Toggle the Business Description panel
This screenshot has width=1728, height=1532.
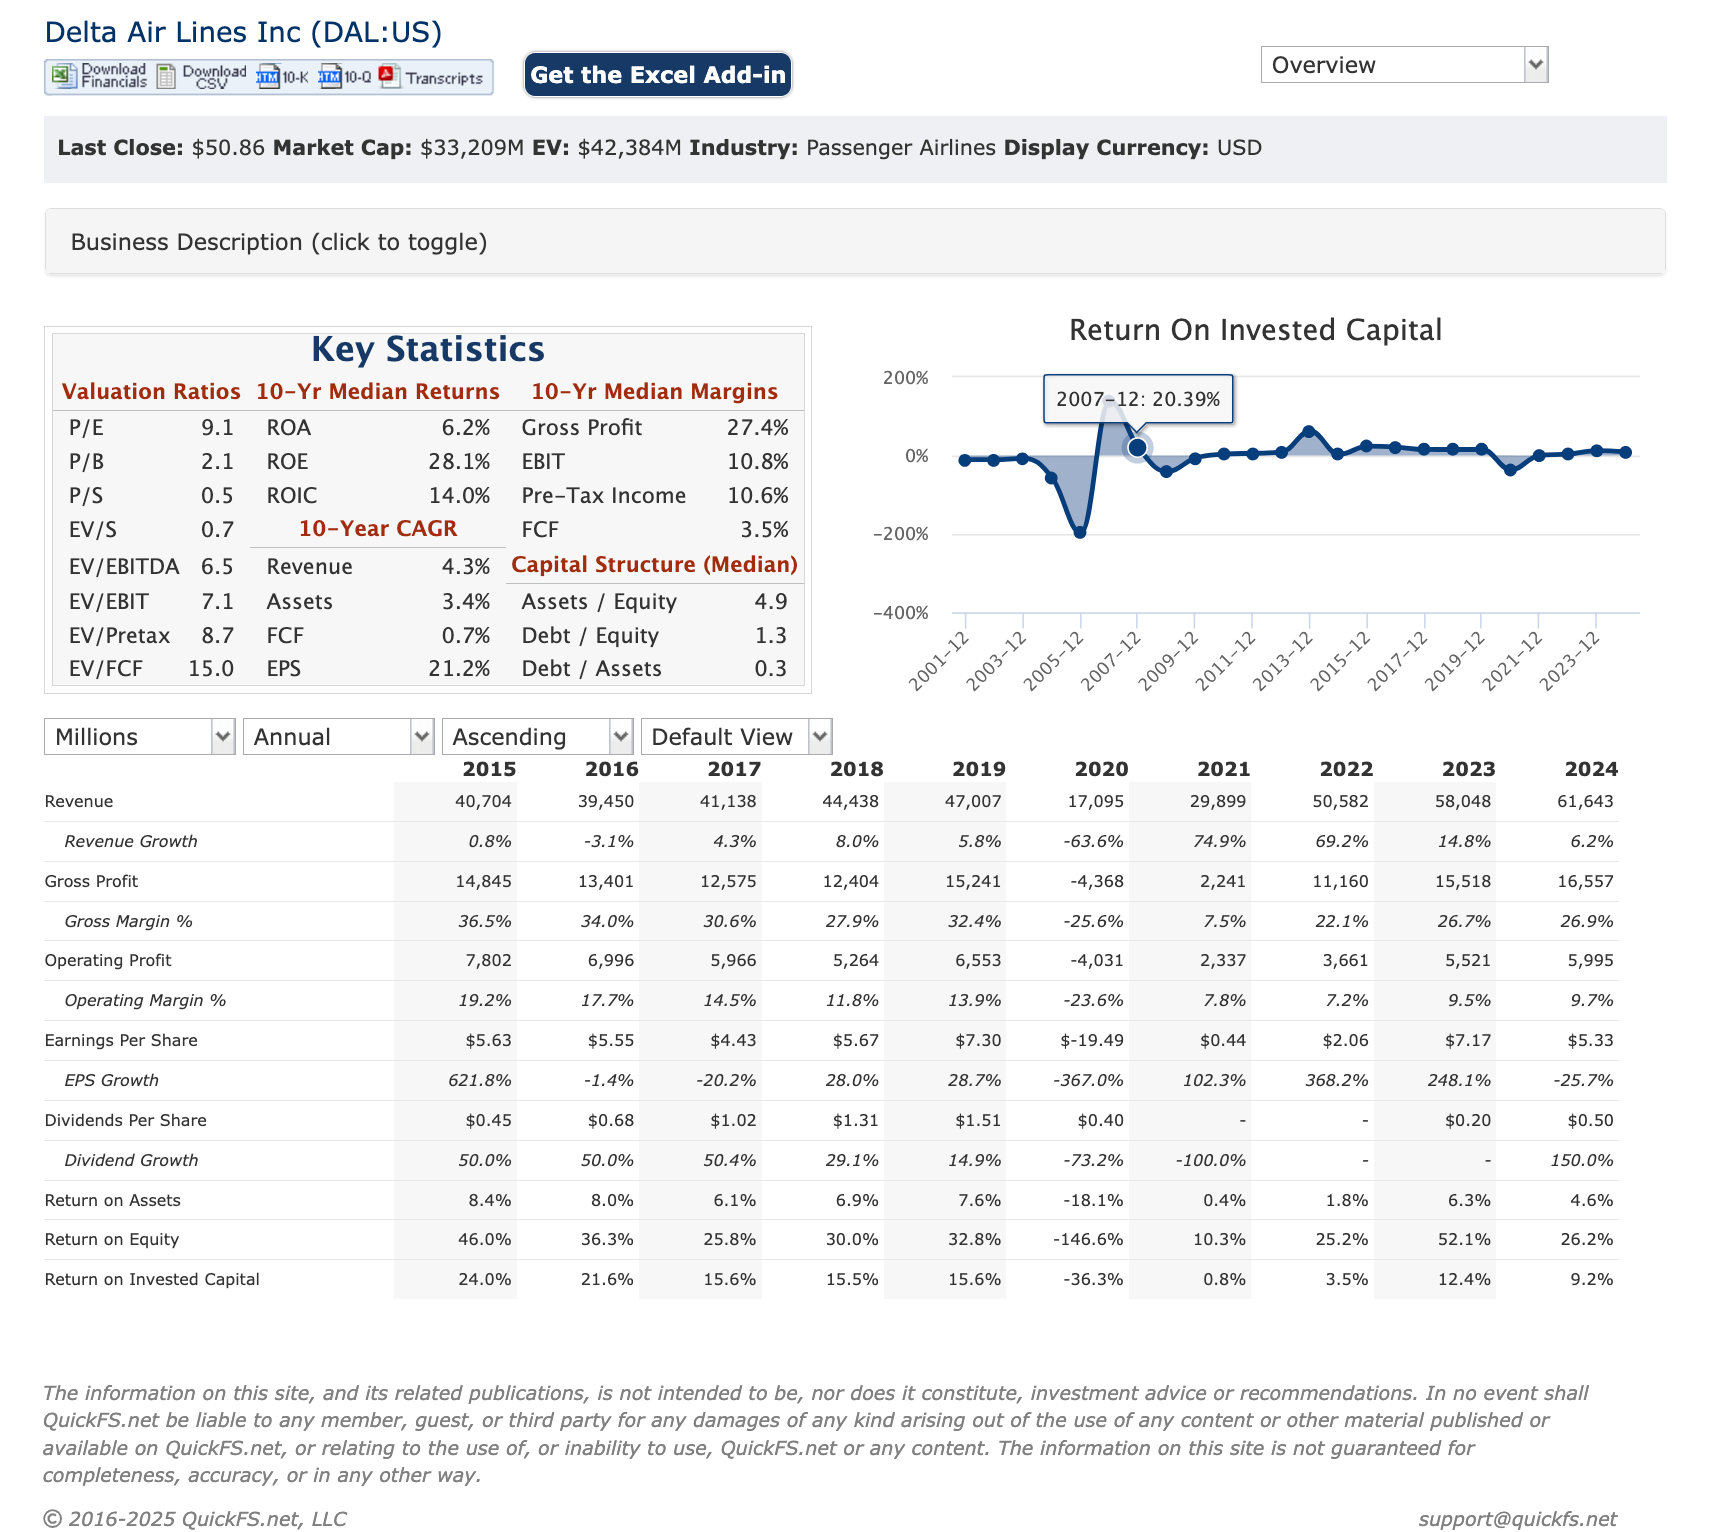855,242
